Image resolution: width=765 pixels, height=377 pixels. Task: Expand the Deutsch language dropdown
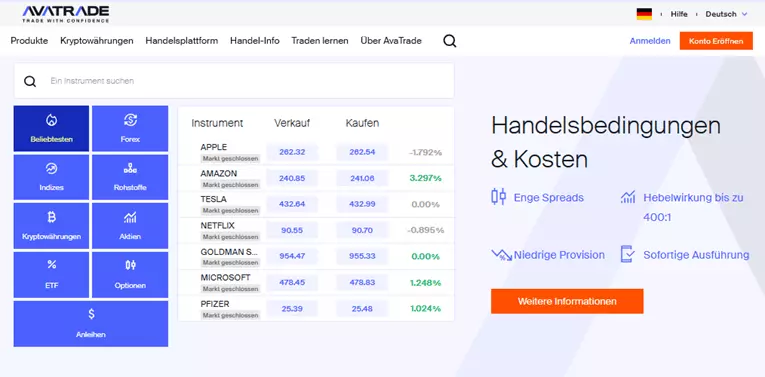726,14
